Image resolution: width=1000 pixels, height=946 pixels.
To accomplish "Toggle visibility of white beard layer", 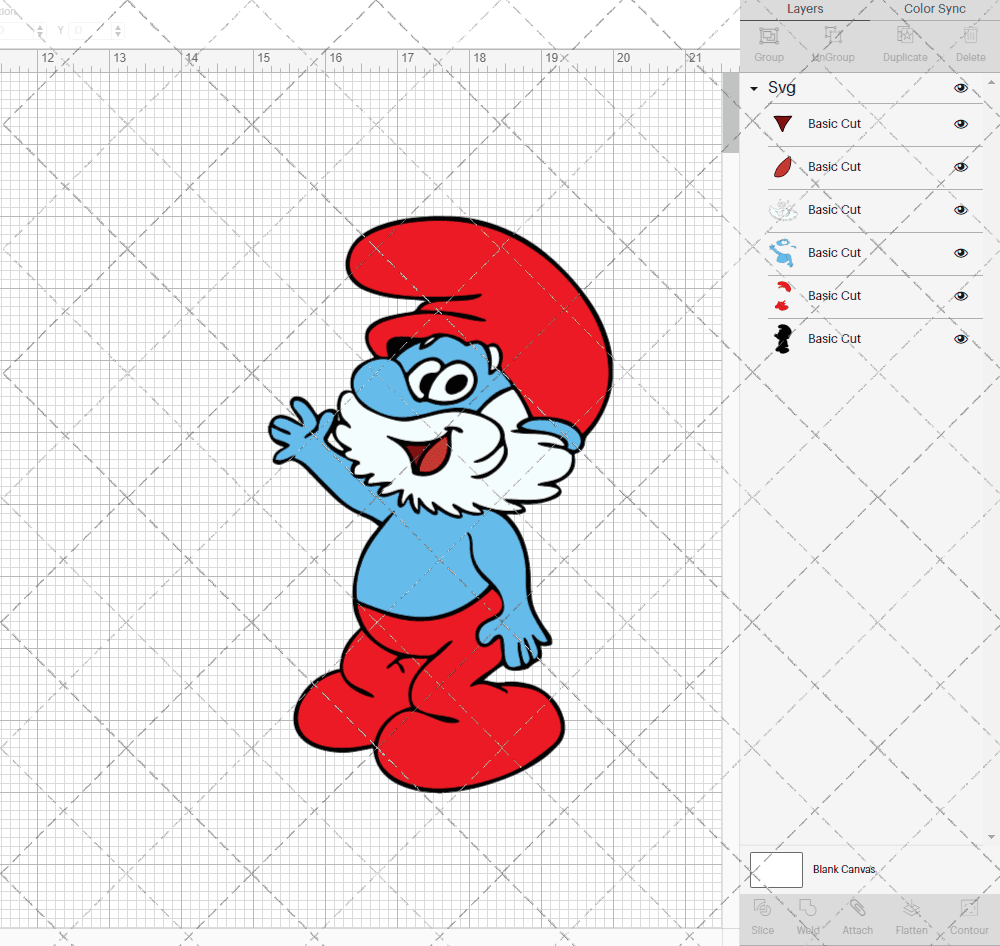I will (960, 210).
